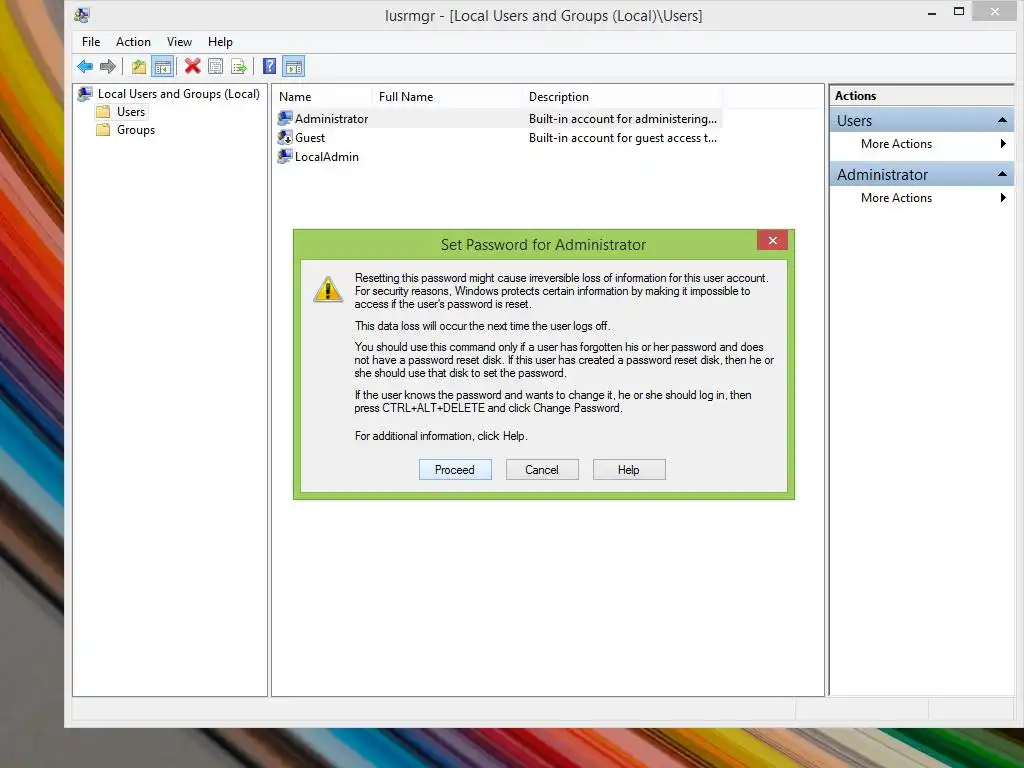Click More Actions label under Users

pos(896,144)
